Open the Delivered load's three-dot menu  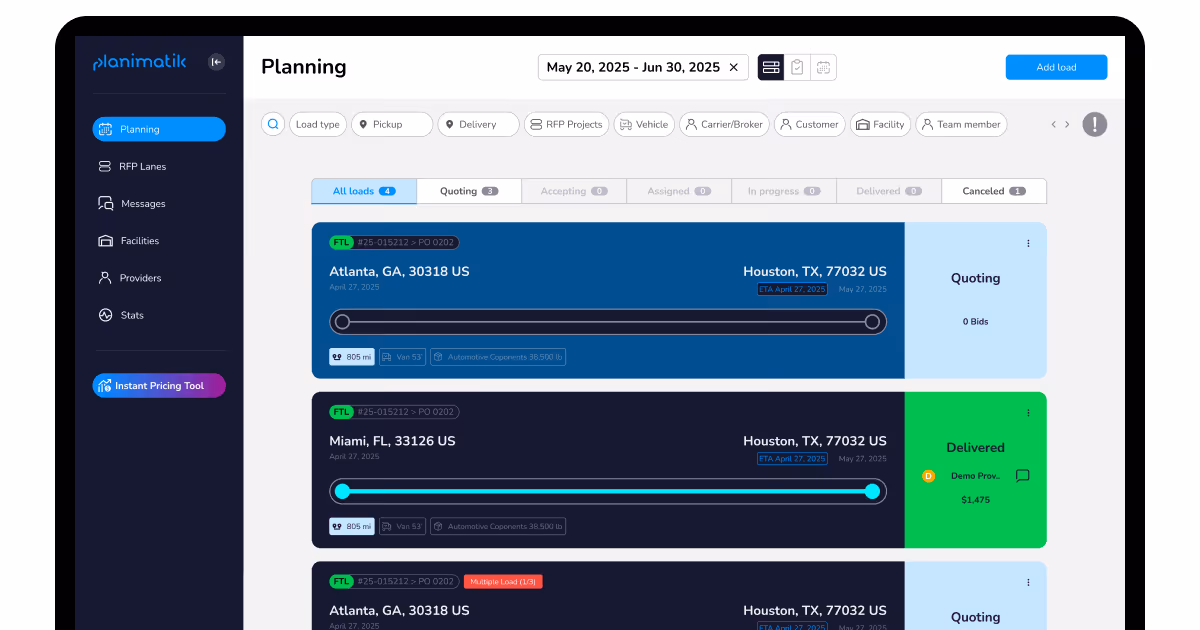click(1028, 412)
